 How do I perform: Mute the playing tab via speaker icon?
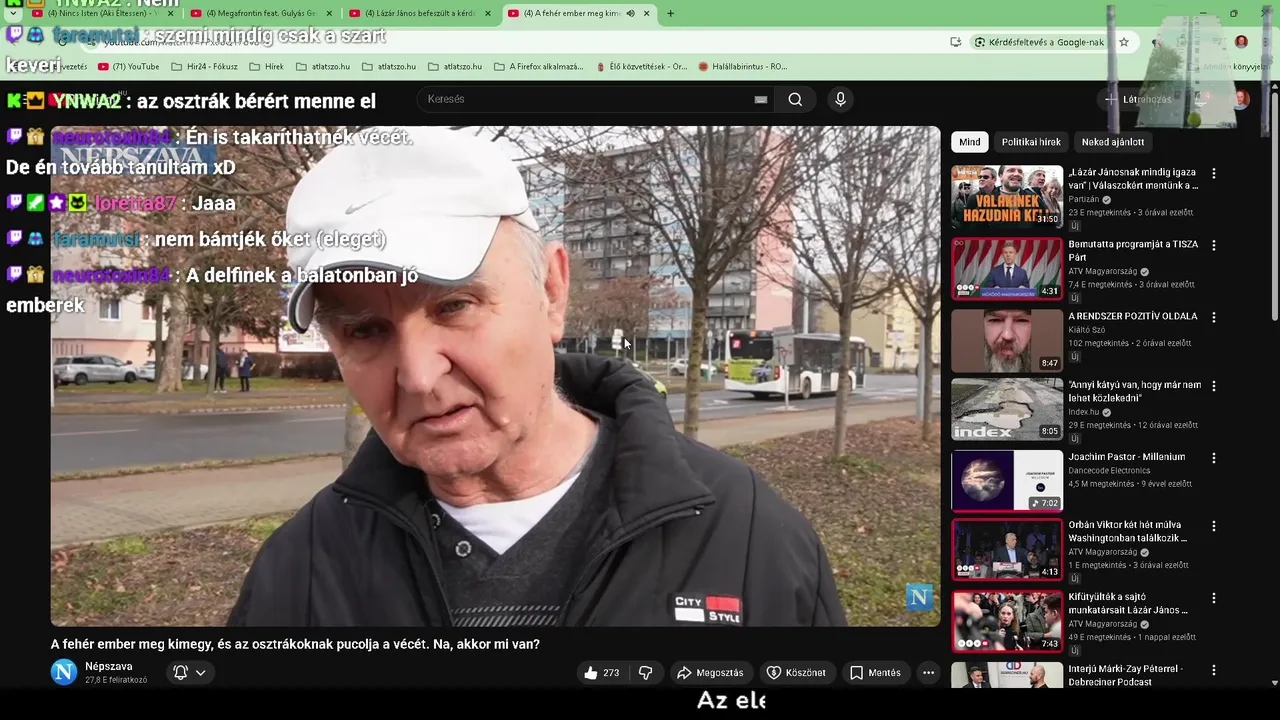630,14
